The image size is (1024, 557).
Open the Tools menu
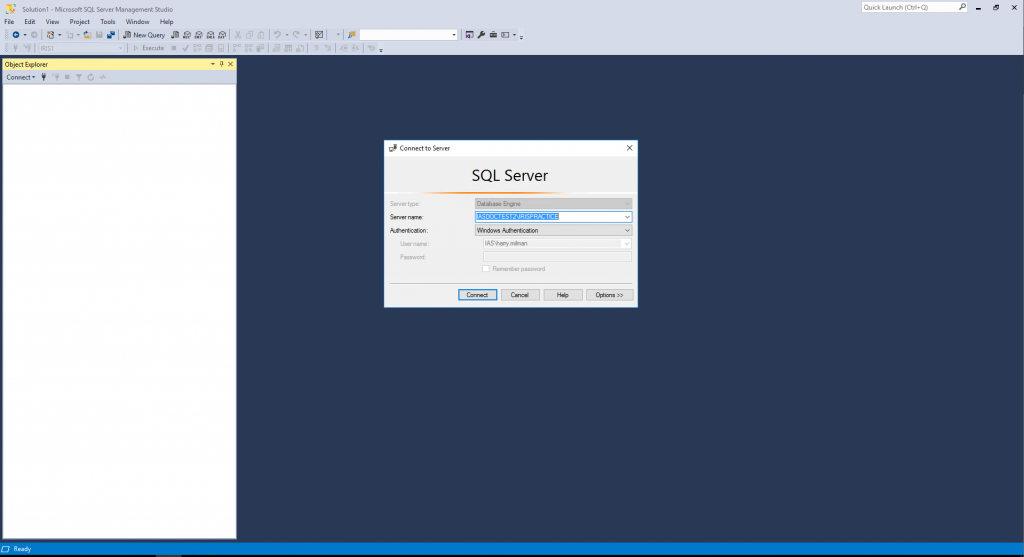tap(108, 22)
